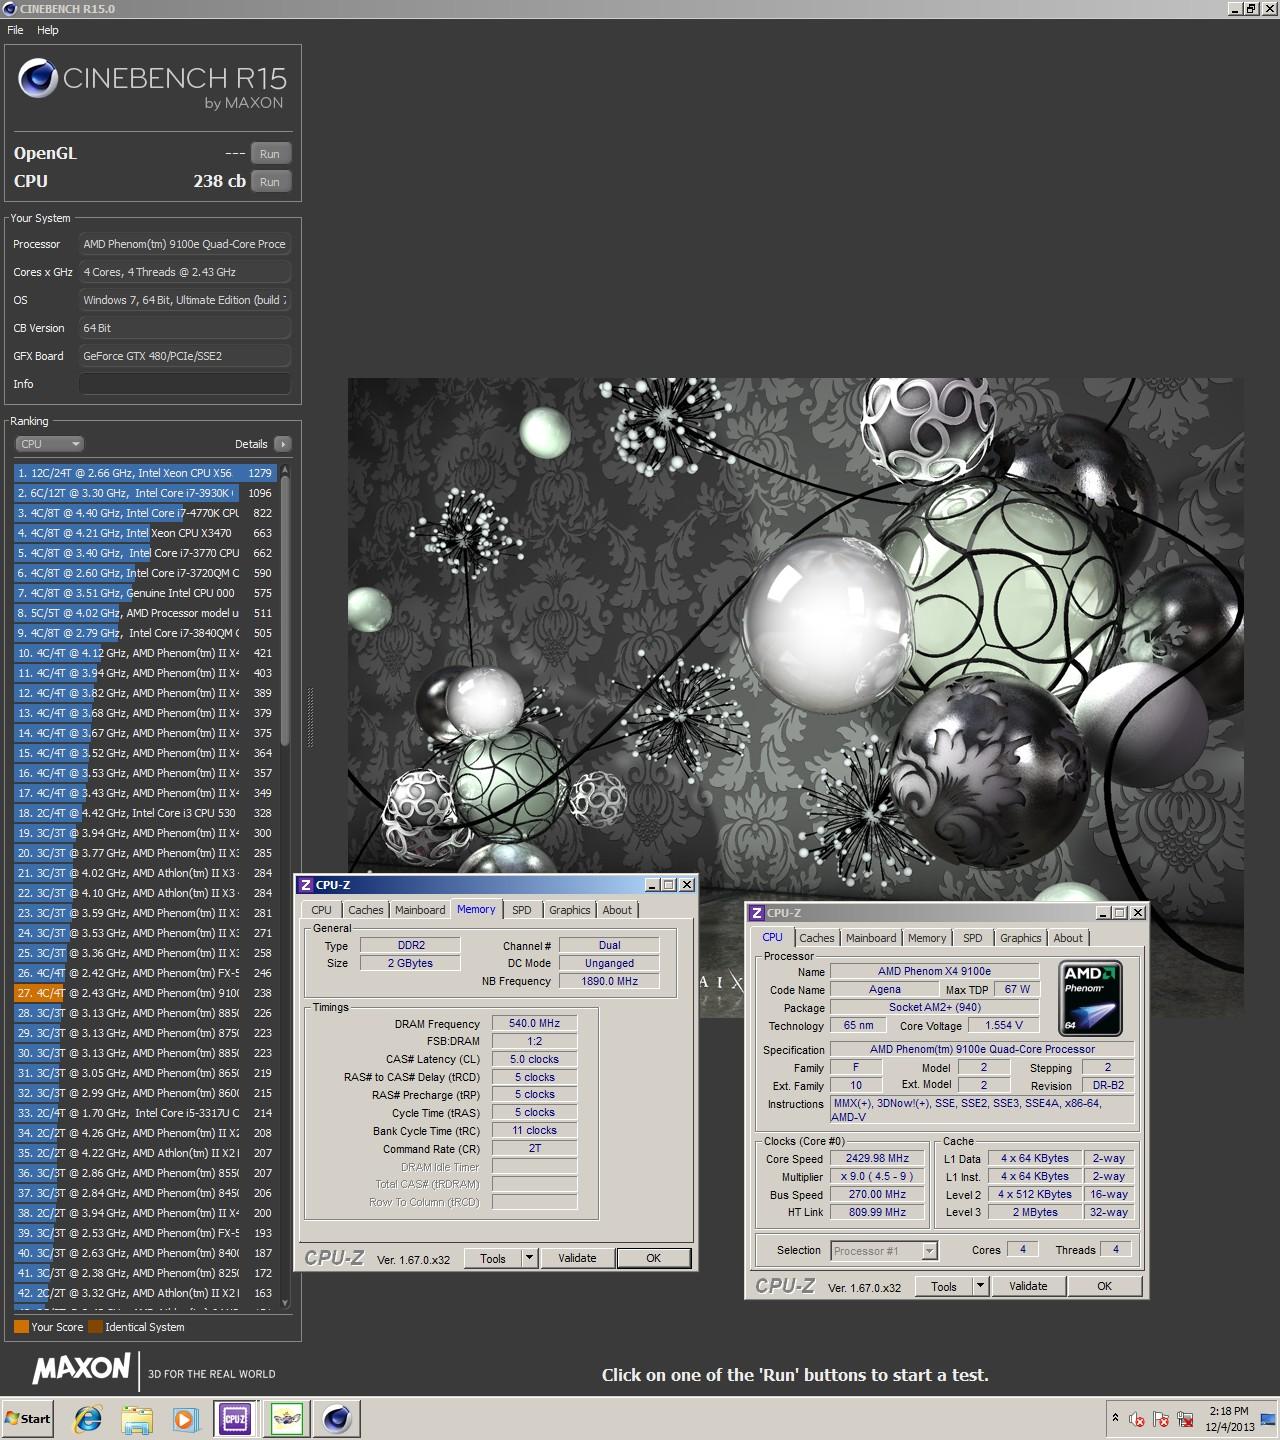Select rank 33 Core i5-3317U entry
This screenshot has height=1440, width=1280.
tap(146, 1113)
